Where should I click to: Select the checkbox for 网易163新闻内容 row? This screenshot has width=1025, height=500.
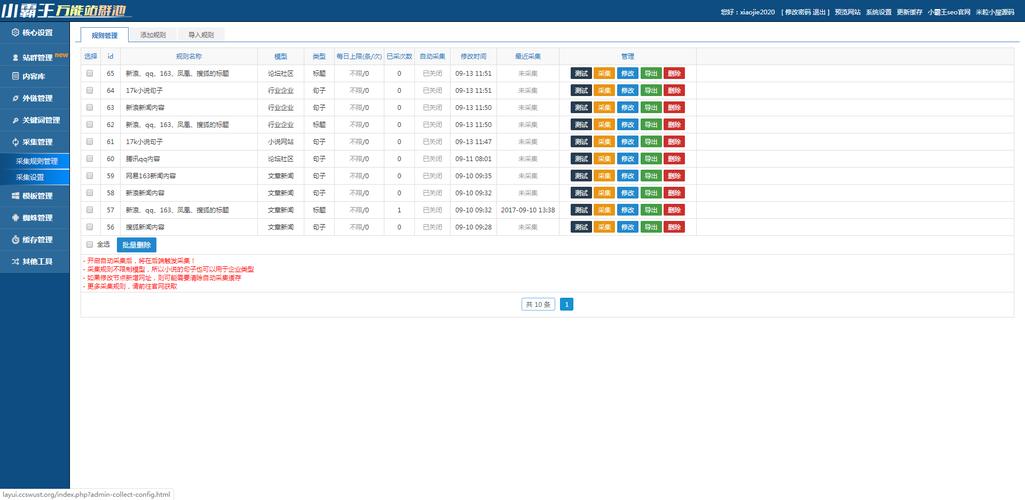[x=90, y=175]
